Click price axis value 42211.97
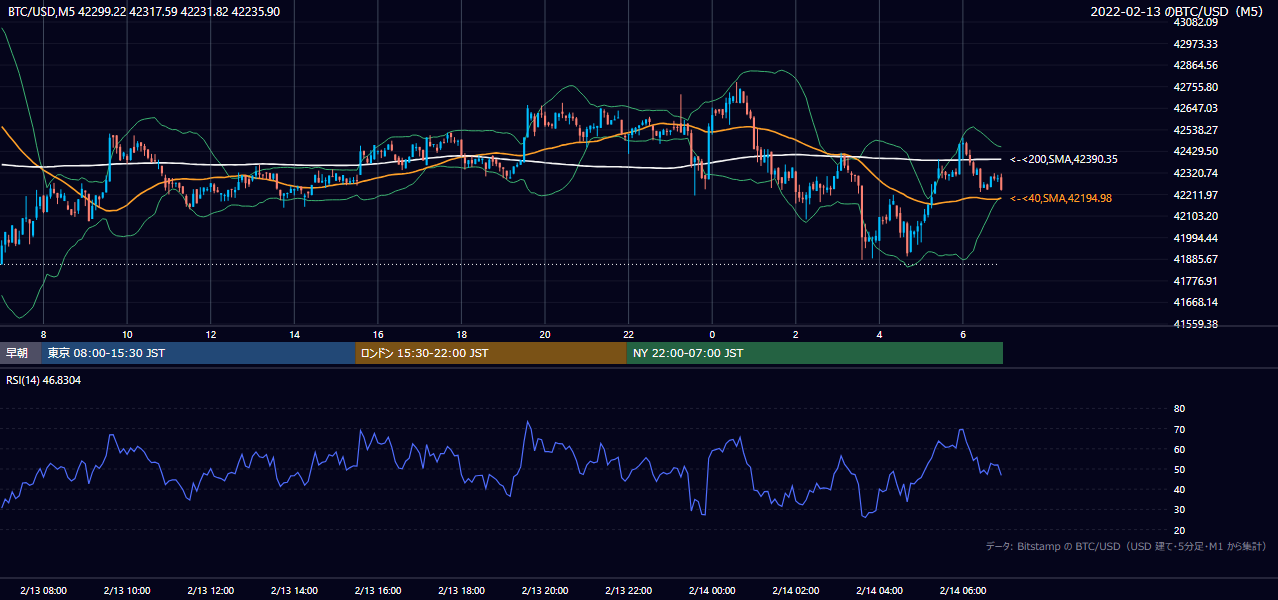The image size is (1278, 600). (1195, 195)
